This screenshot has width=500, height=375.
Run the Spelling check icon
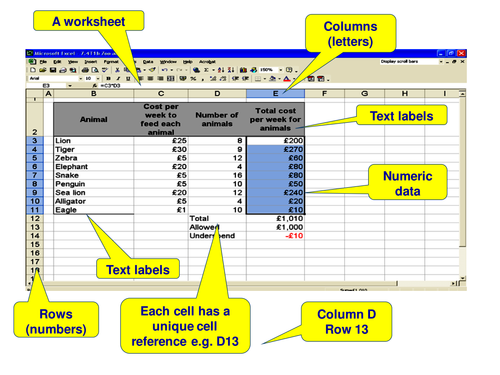105,70
